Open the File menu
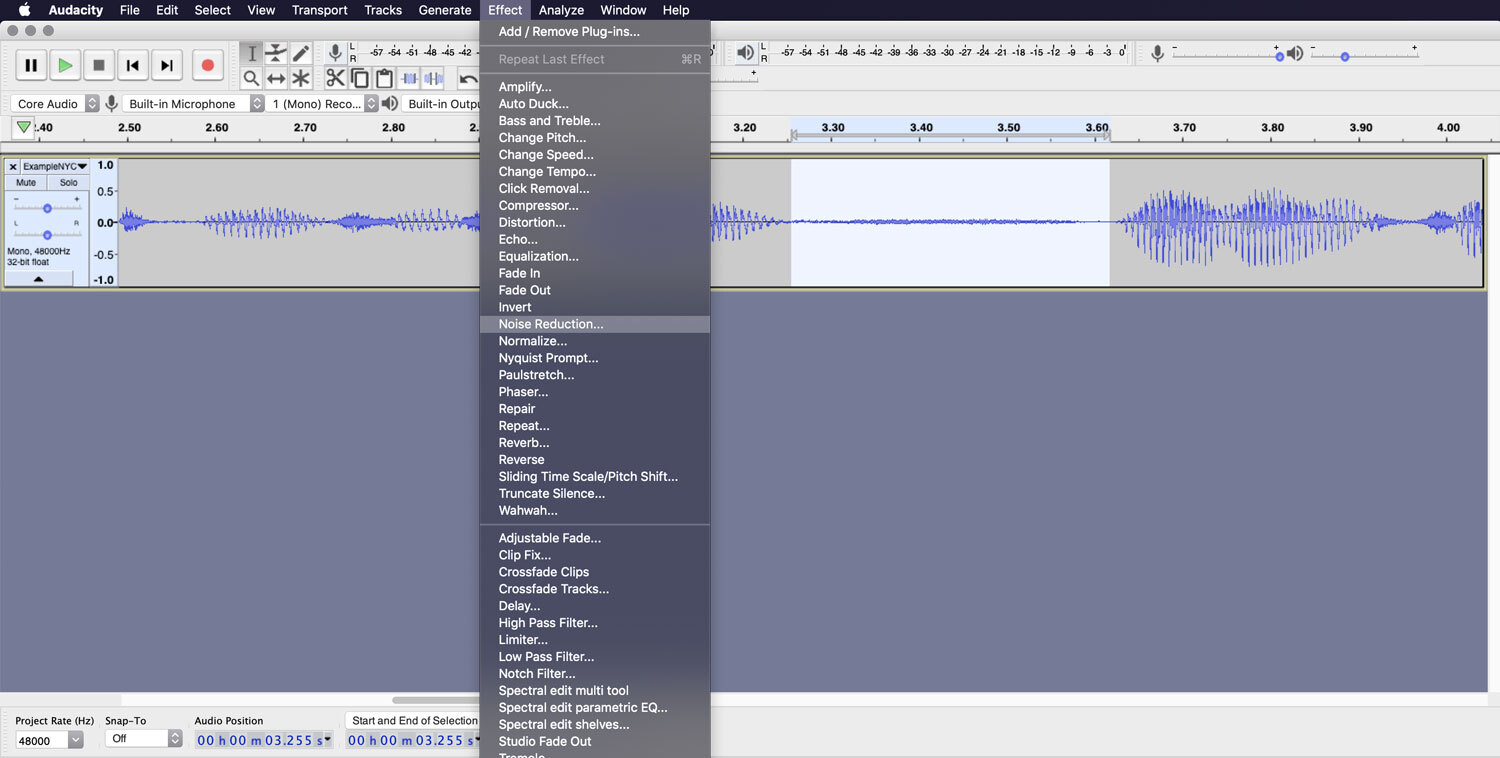Image resolution: width=1500 pixels, height=758 pixels. point(129,10)
